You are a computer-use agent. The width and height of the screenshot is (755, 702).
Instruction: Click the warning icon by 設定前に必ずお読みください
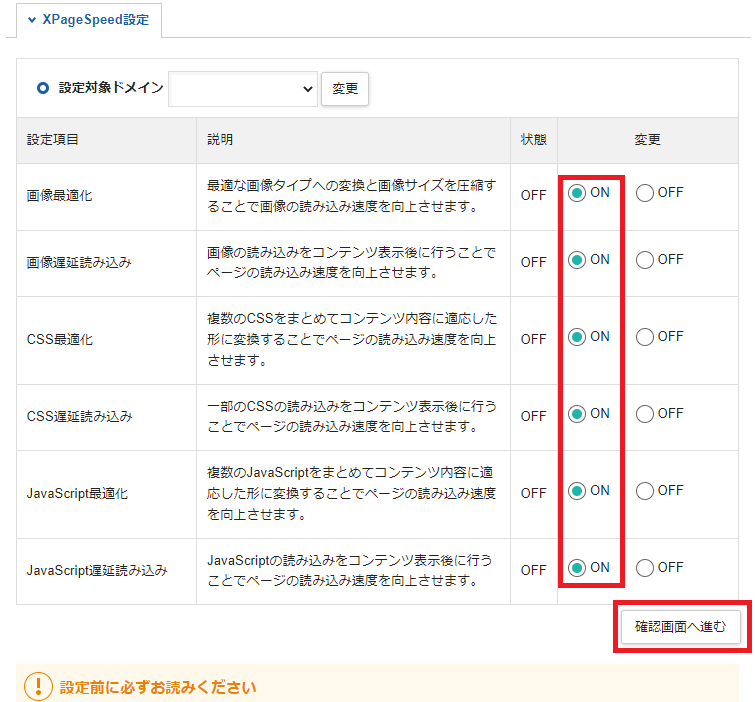tap(38, 687)
